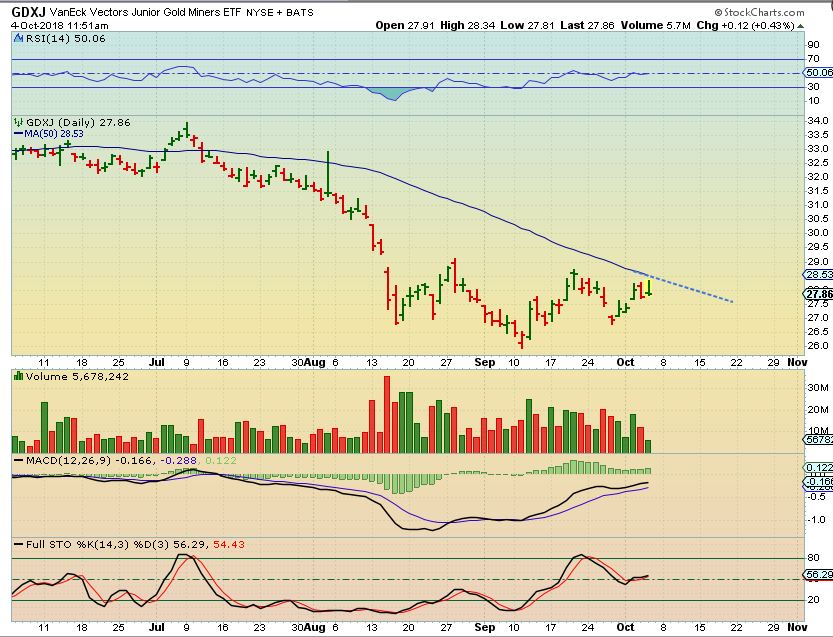Click the 56.29 tag on the stochastic right axis
The width and height of the screenshot is (833, 637).
tap(819, 575)
